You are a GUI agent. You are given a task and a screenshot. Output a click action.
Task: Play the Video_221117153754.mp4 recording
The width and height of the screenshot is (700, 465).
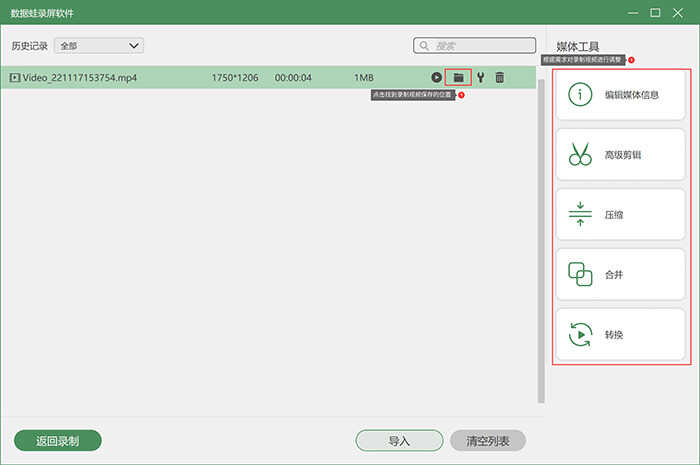pos(437,77)
